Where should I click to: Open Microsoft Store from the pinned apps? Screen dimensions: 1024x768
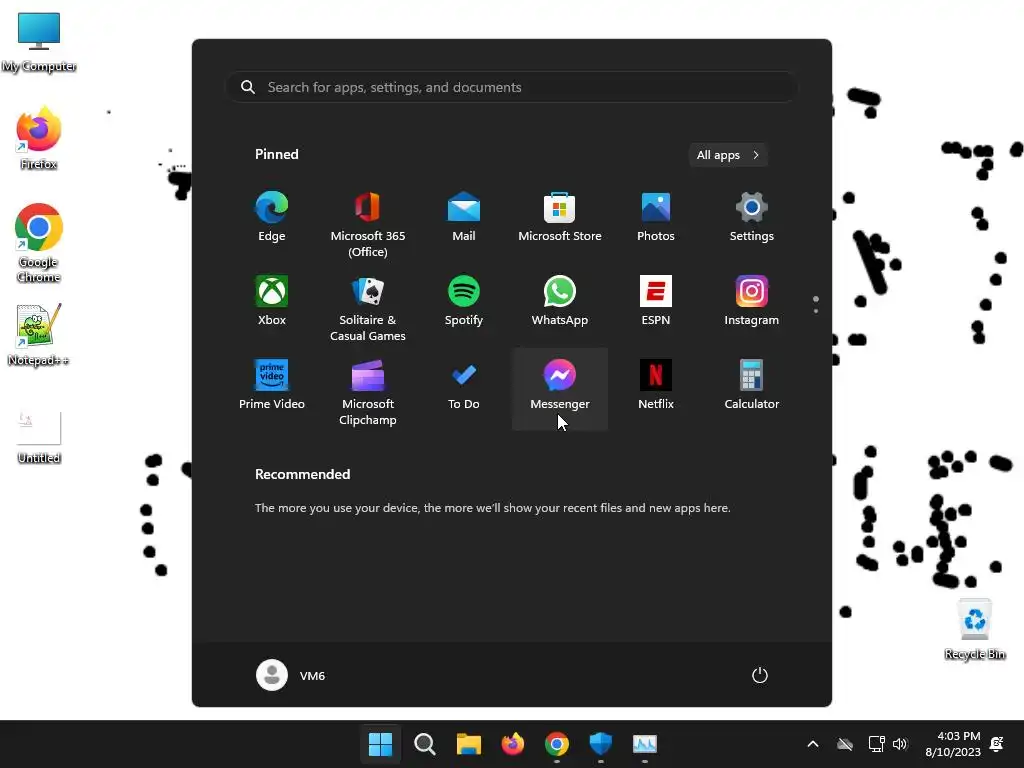click(x=560, y=217)
